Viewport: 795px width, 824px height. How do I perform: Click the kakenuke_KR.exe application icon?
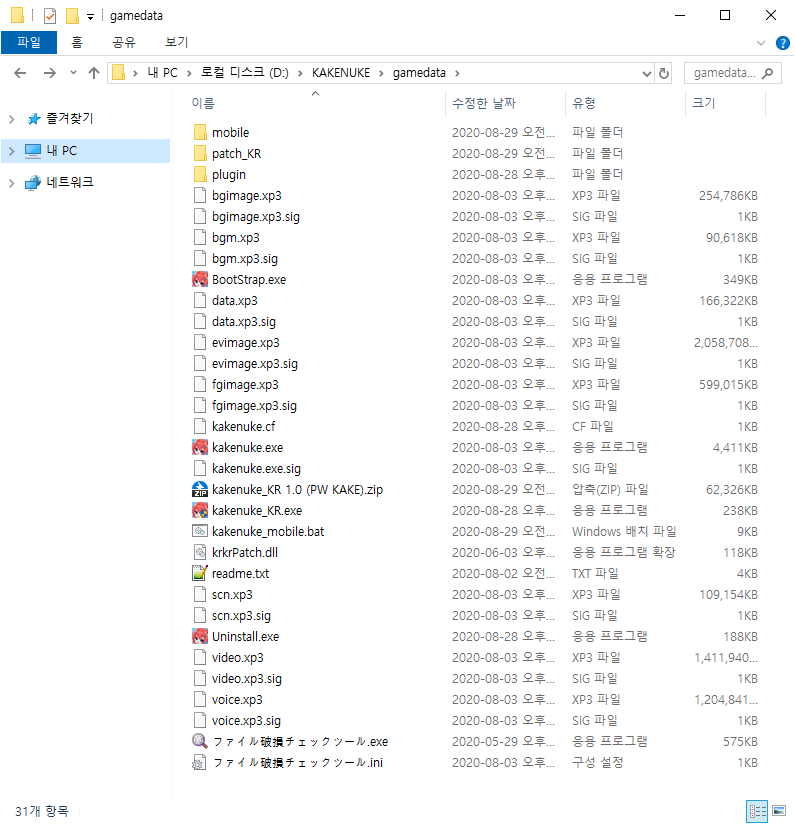(200, 510)
